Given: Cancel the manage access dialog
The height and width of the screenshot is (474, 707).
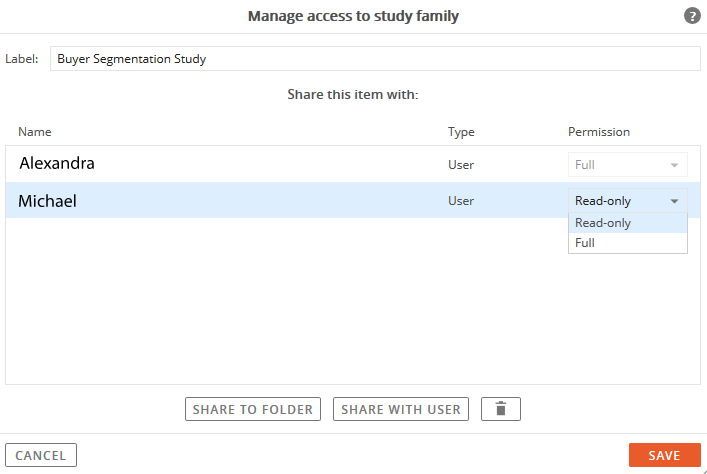Looking at the screenshot, I should [41, 455].
